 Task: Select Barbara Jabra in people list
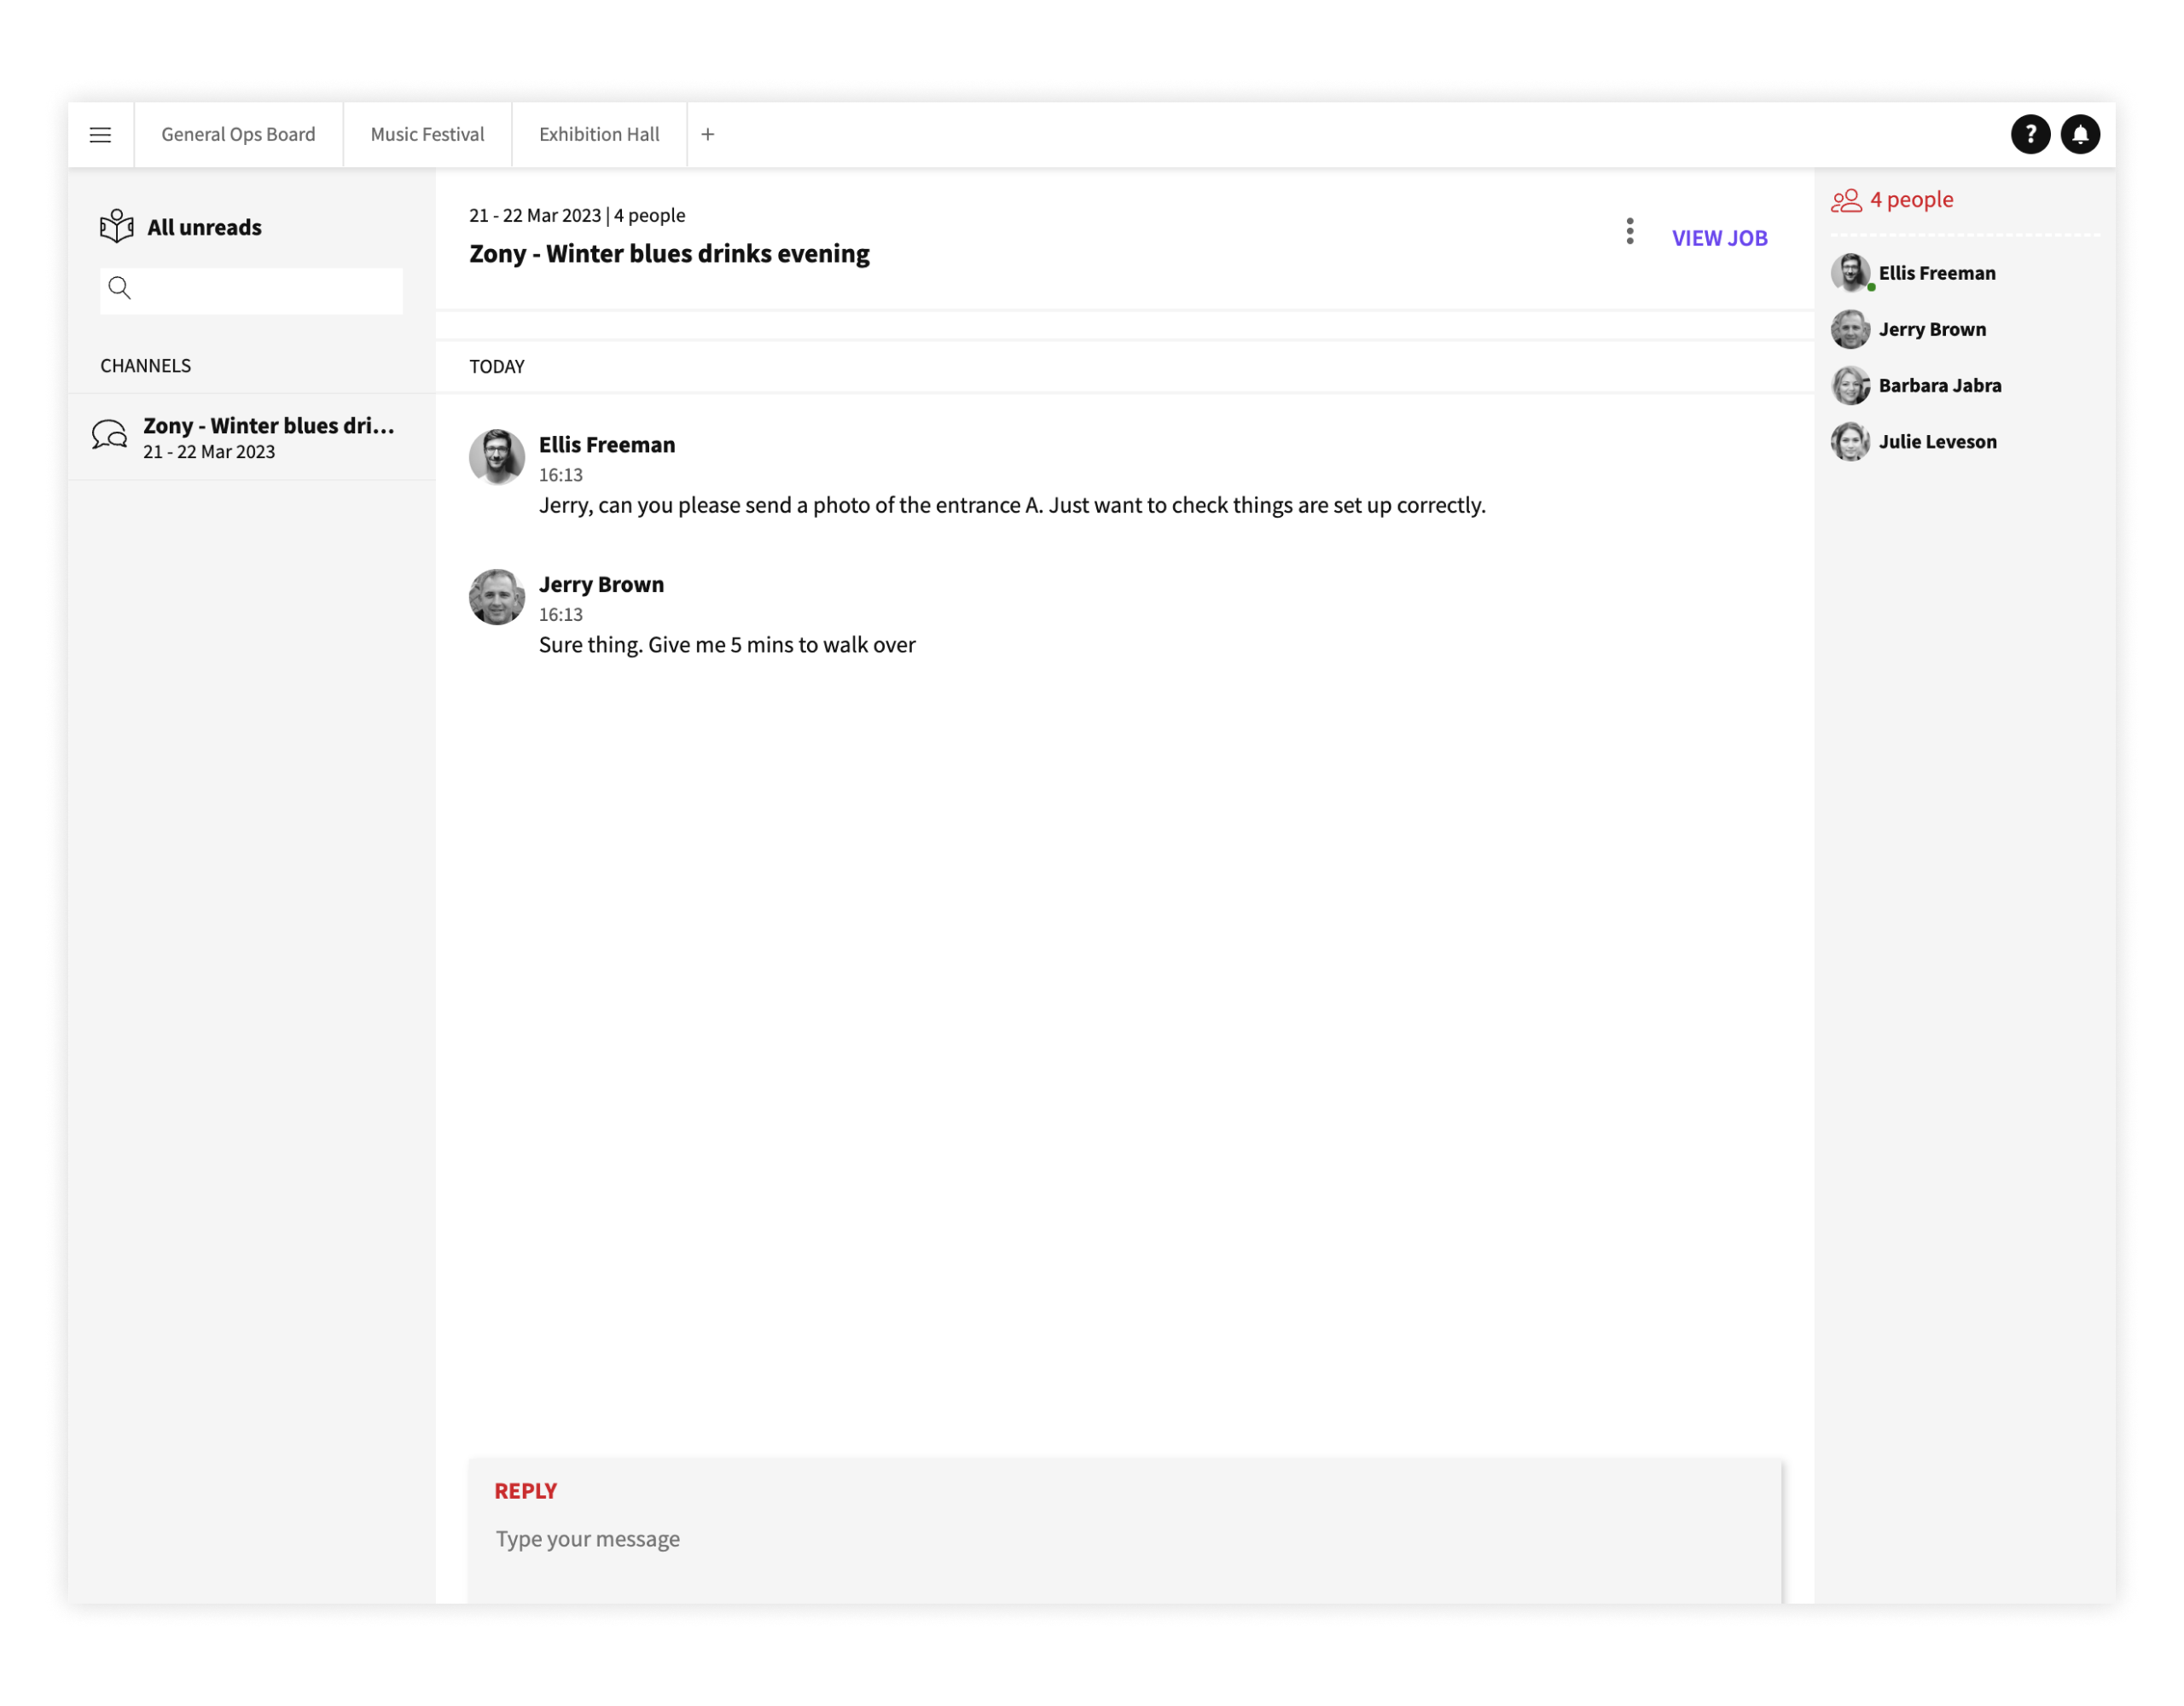[x=1939, y=385]
